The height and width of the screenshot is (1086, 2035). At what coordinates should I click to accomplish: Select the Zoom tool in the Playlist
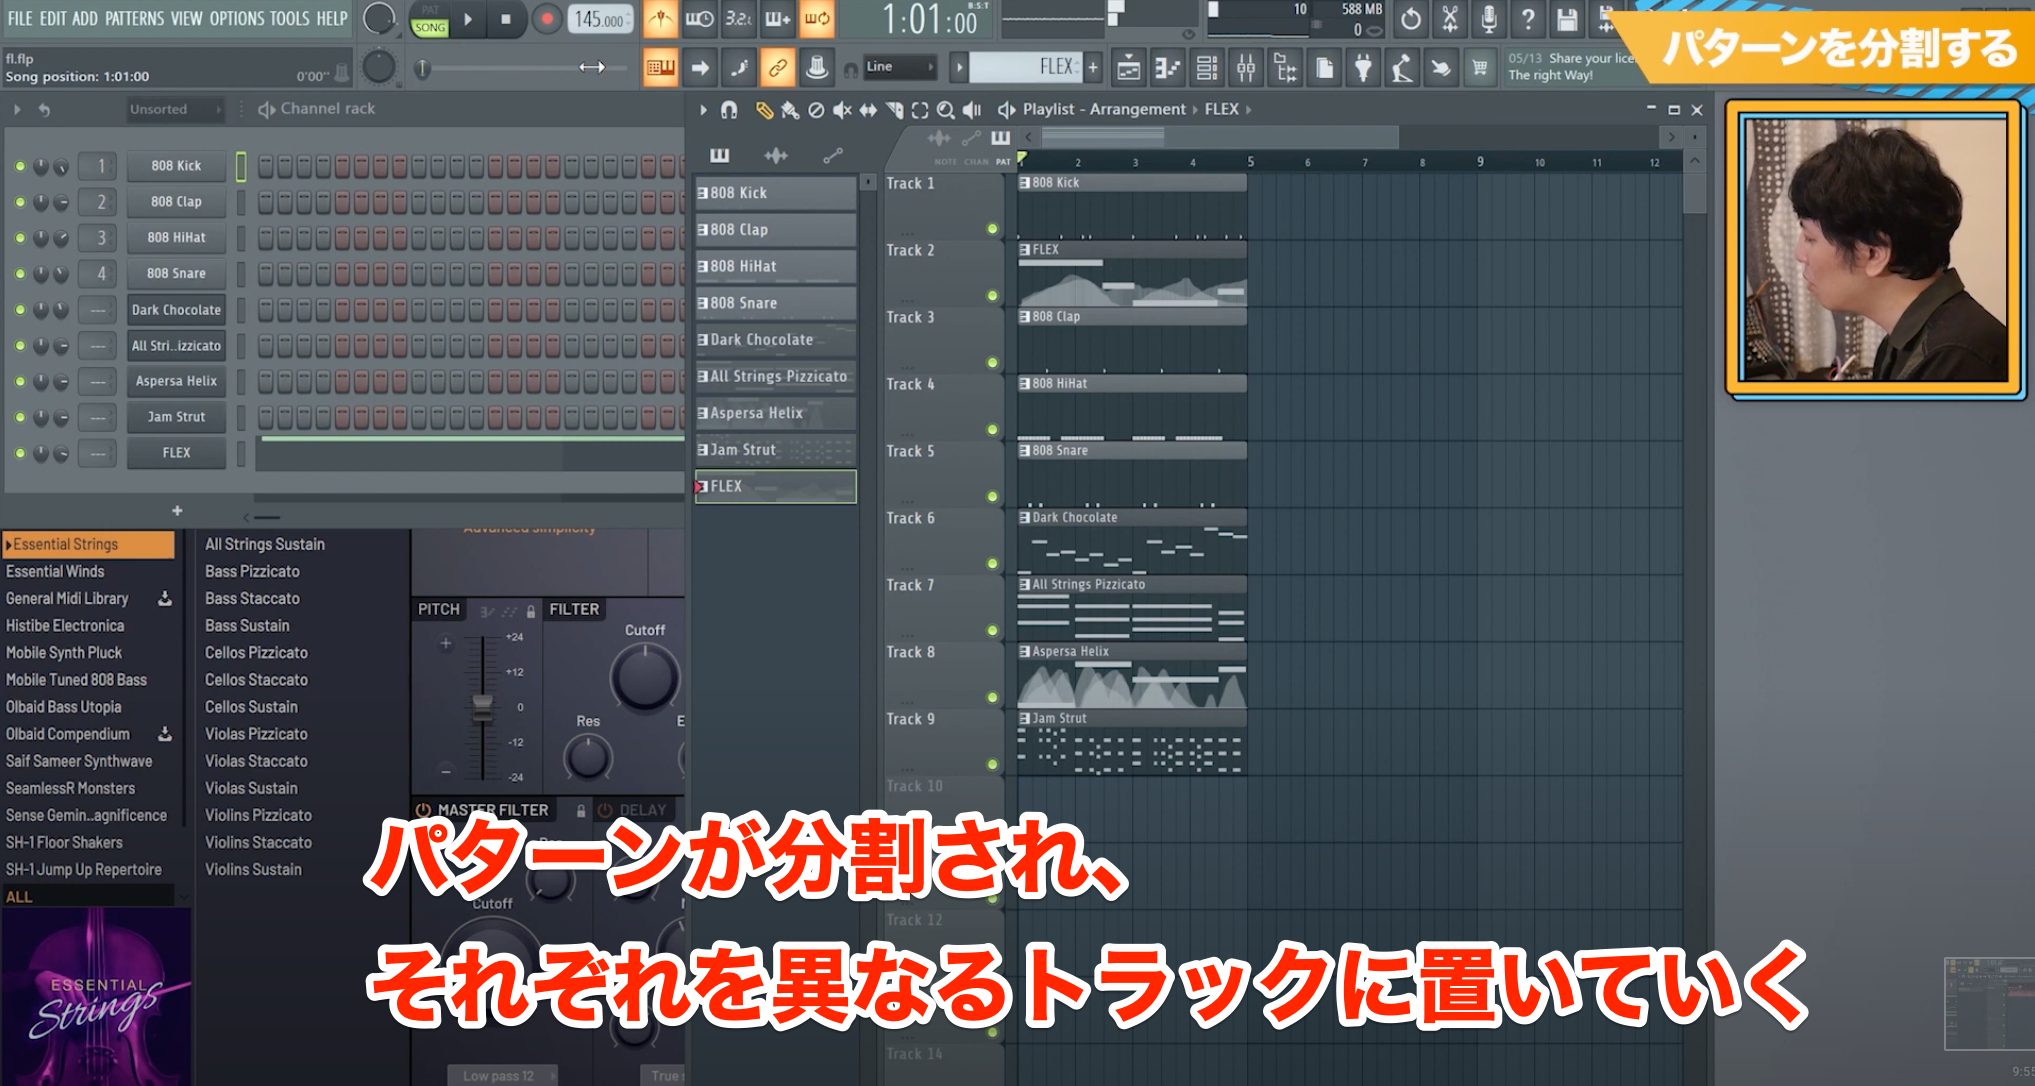point(945,110)
